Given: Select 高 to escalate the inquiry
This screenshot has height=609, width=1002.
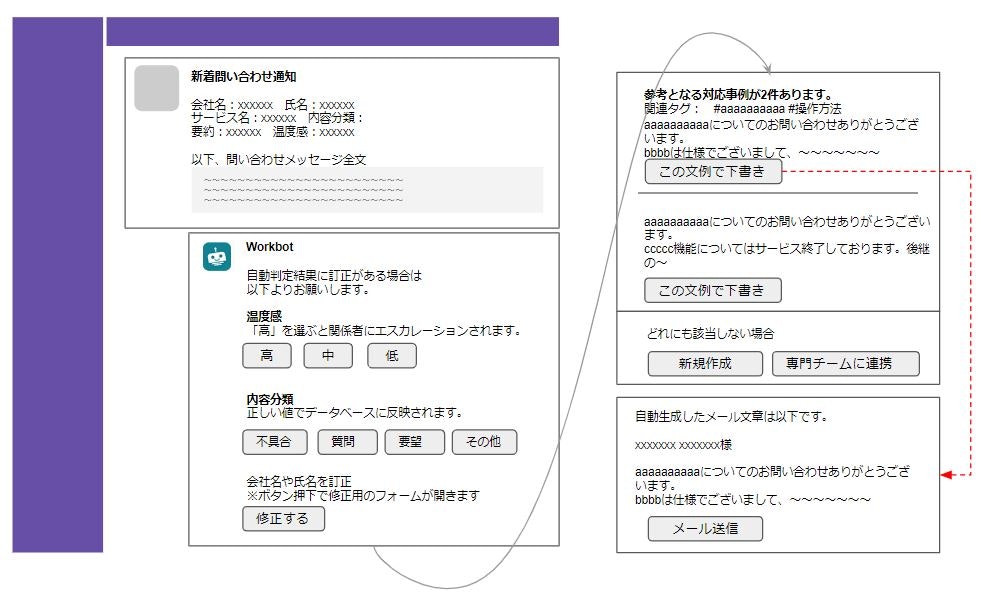Looking at the screenshot, I should point(266,355).
